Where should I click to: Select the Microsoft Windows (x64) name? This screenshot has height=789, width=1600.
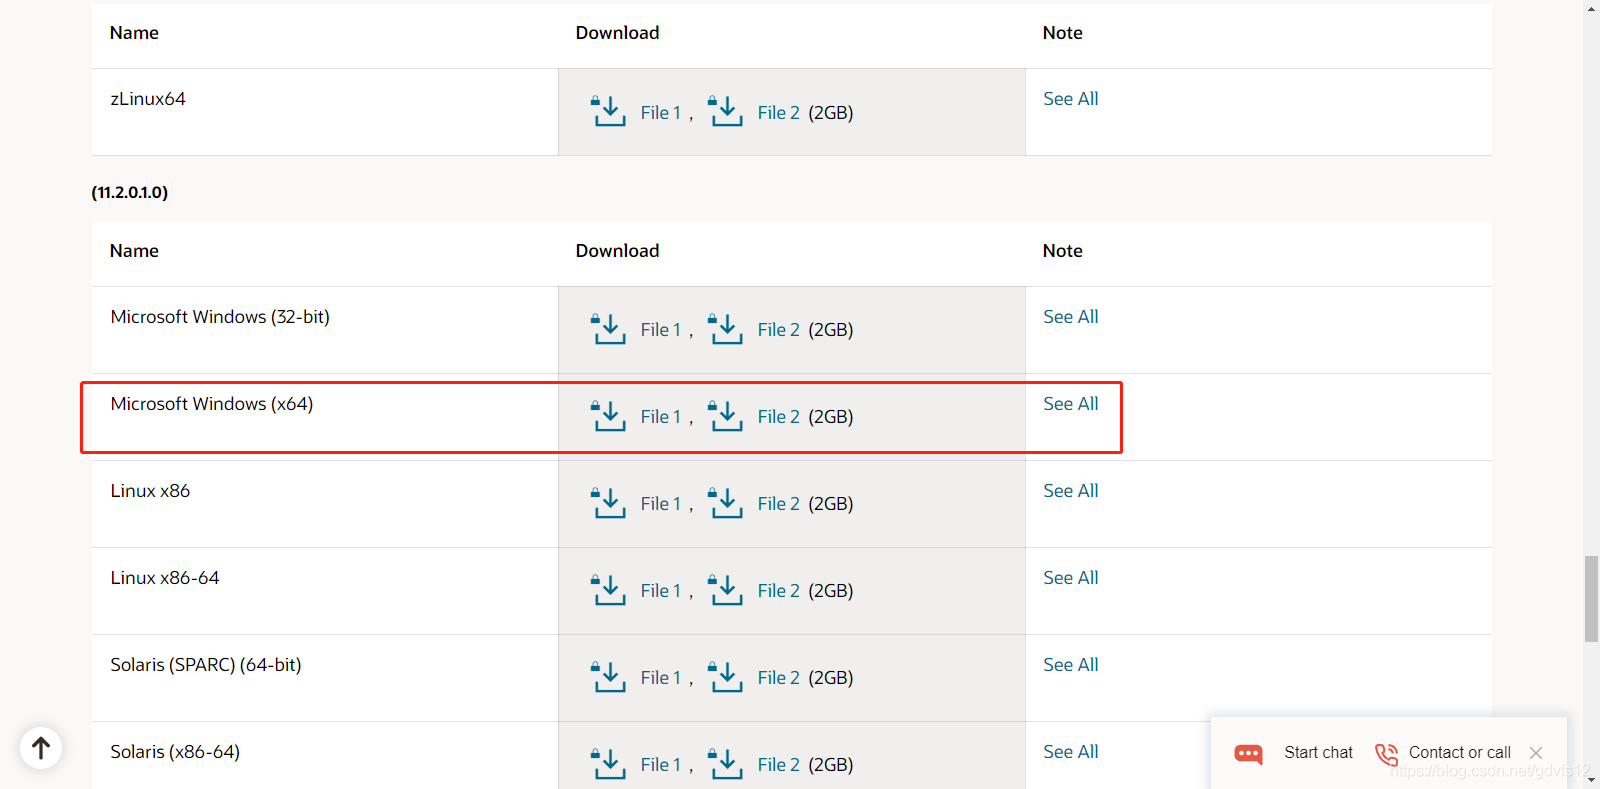[x=212, y=404]
